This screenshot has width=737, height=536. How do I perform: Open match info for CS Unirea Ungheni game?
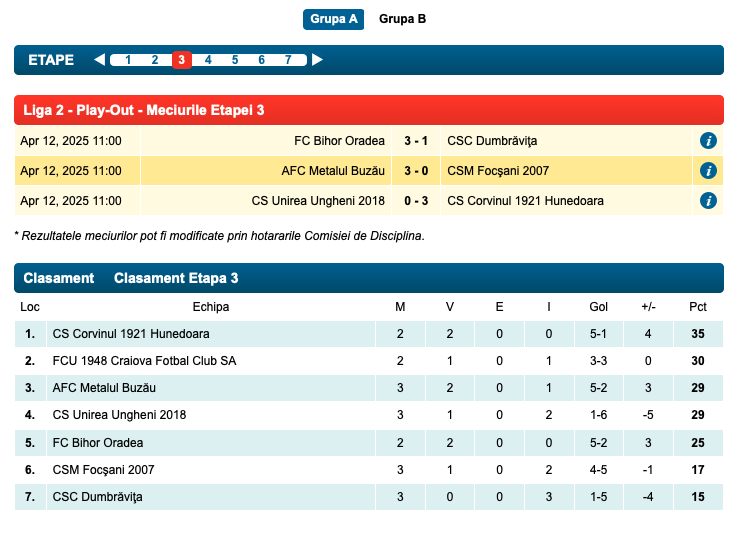click(x=708, y=201)
